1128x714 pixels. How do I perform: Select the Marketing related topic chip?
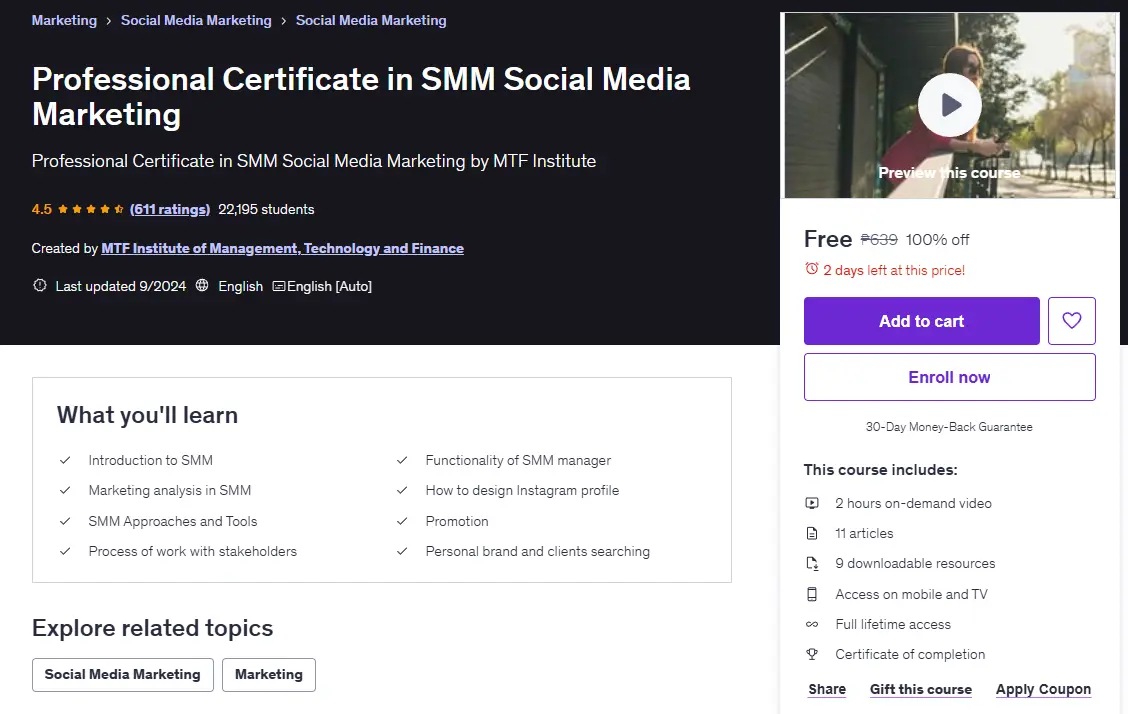tap(268, 674)
